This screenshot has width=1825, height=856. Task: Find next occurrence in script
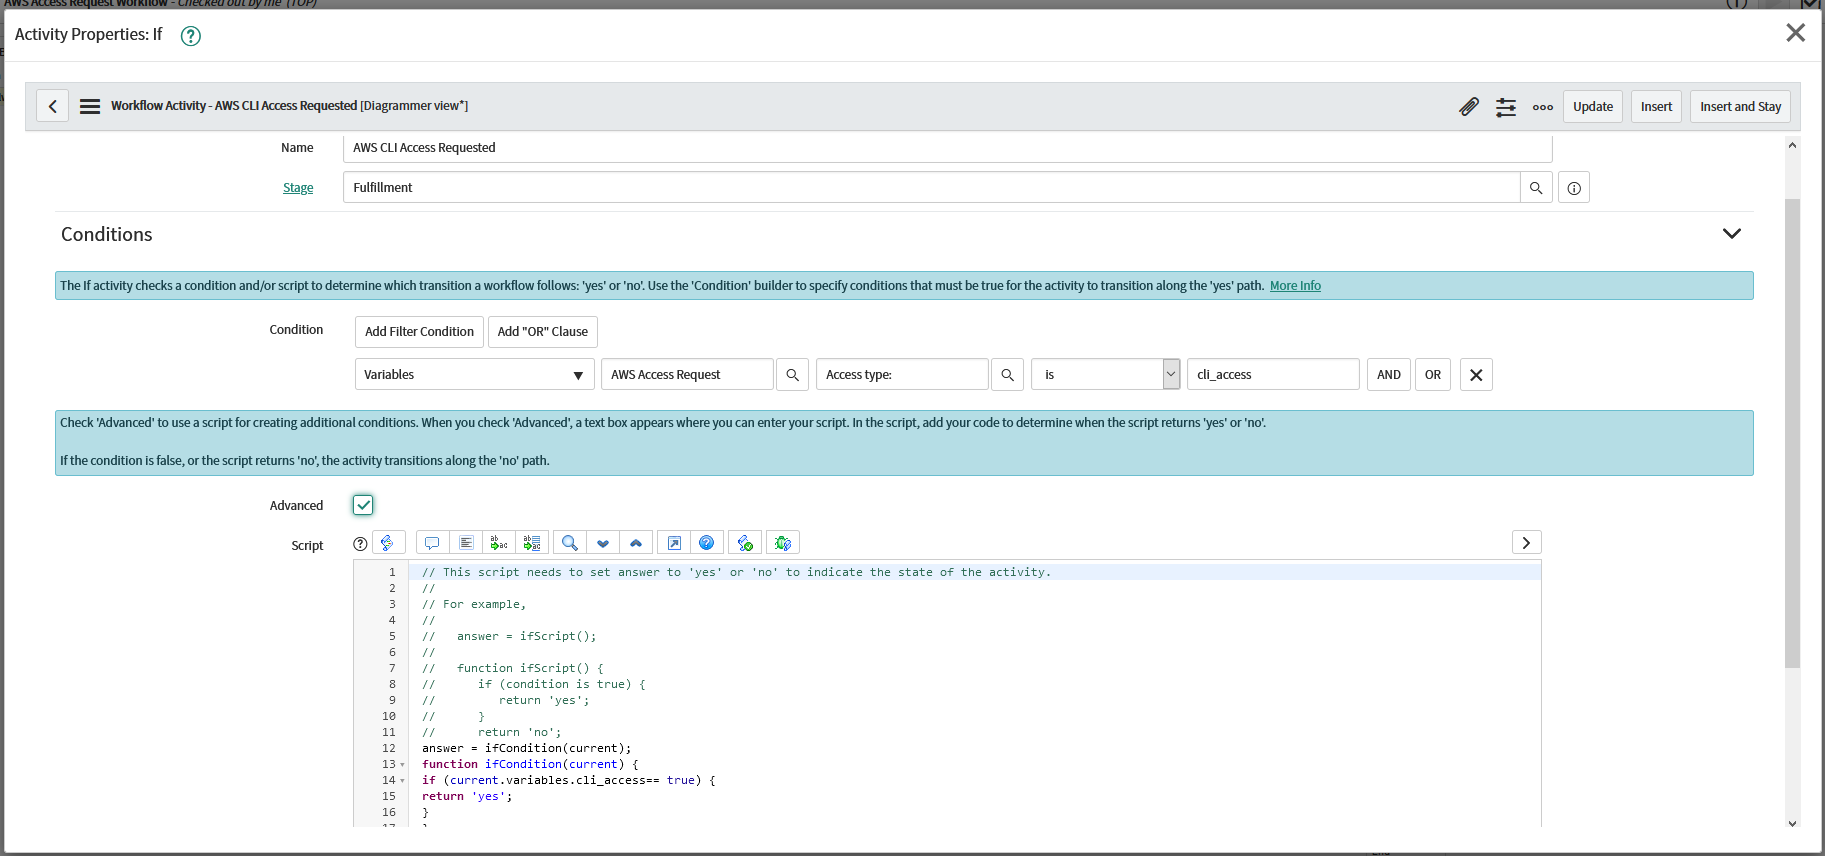point(603,543)
